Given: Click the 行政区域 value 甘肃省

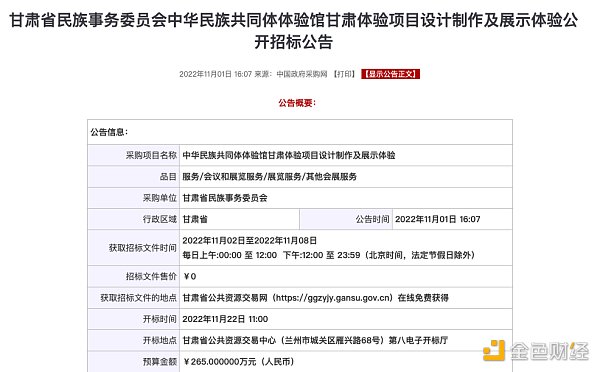Looking at the screenshot, I should [x=195, y=219].
